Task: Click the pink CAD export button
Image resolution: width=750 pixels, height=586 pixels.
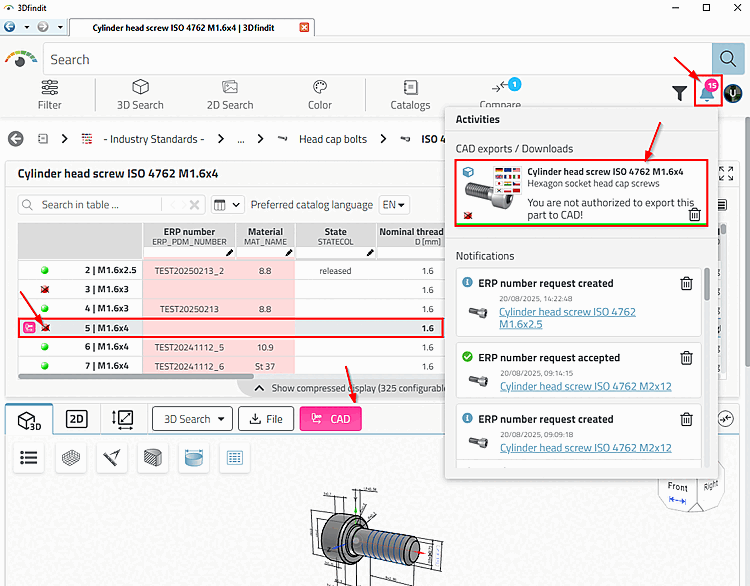Action: (331, 419)
